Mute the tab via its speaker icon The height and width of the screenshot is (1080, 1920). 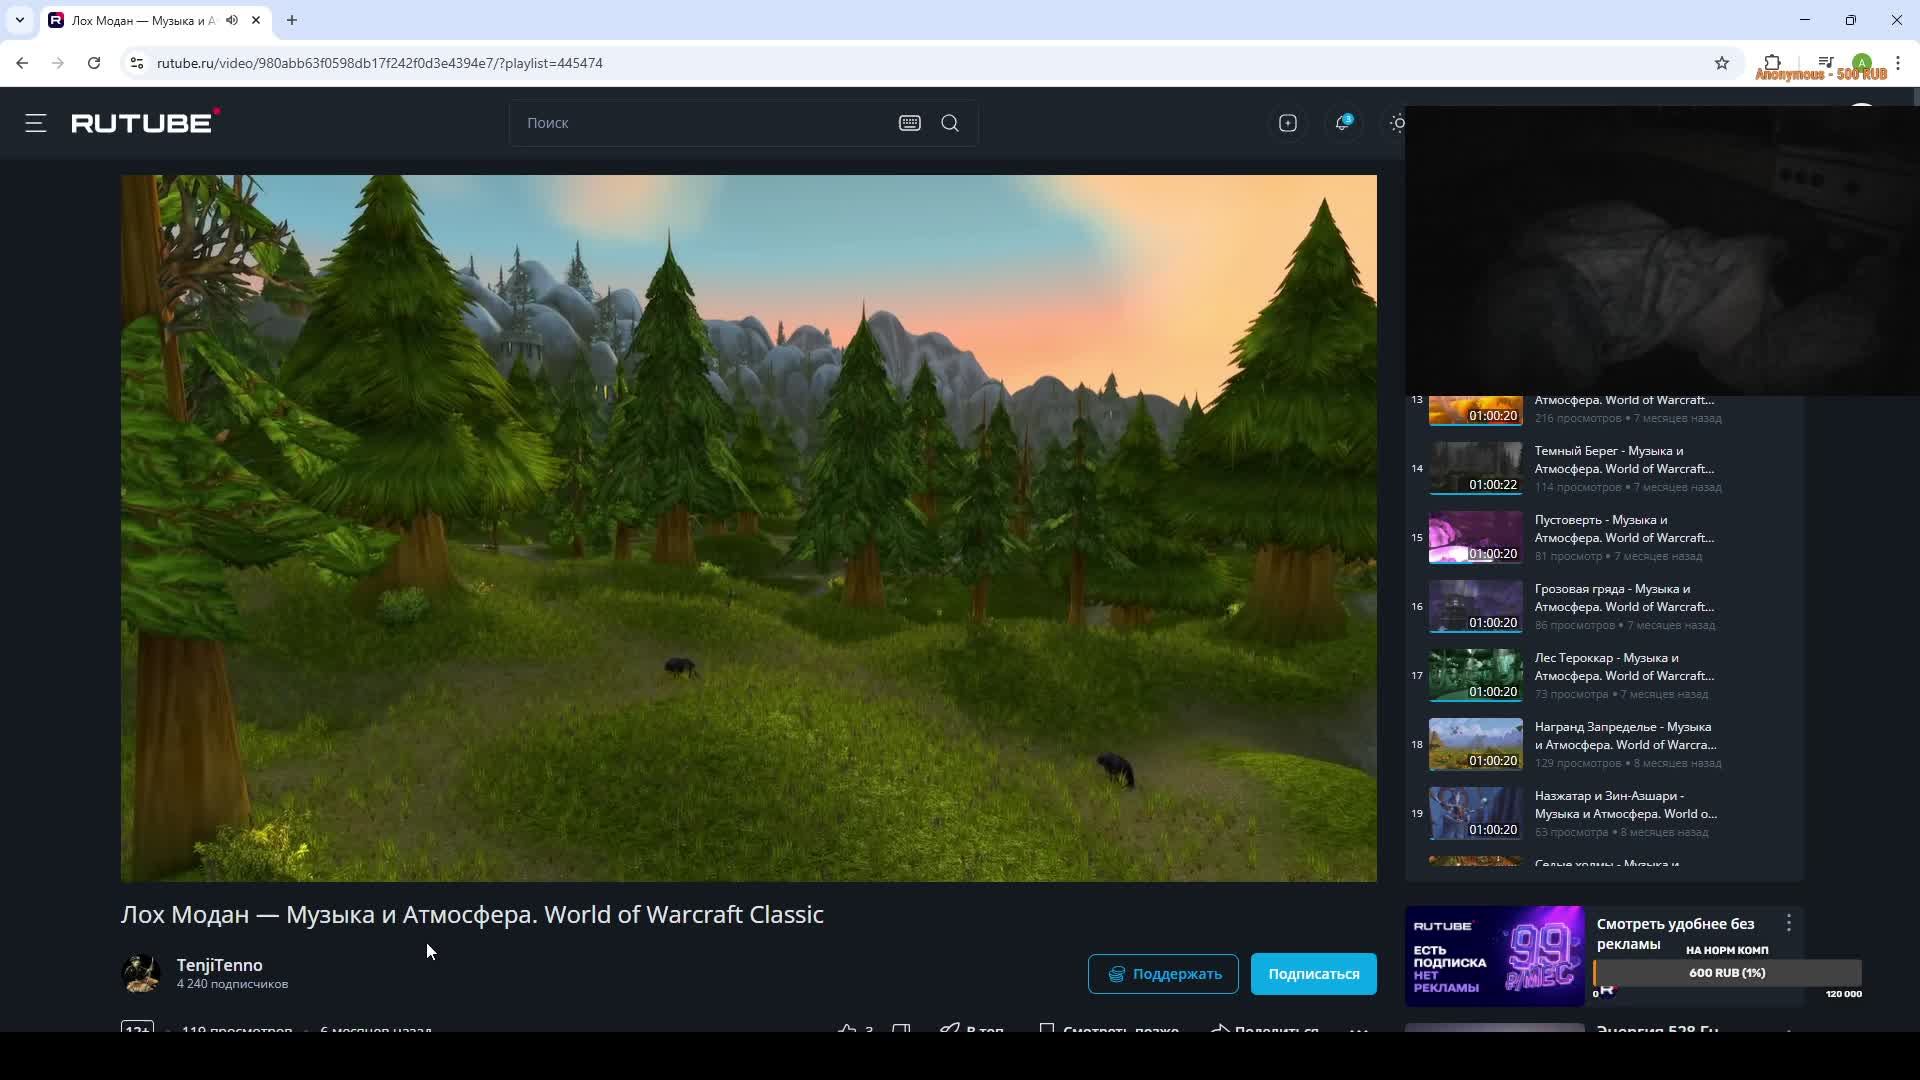[232, 20]
